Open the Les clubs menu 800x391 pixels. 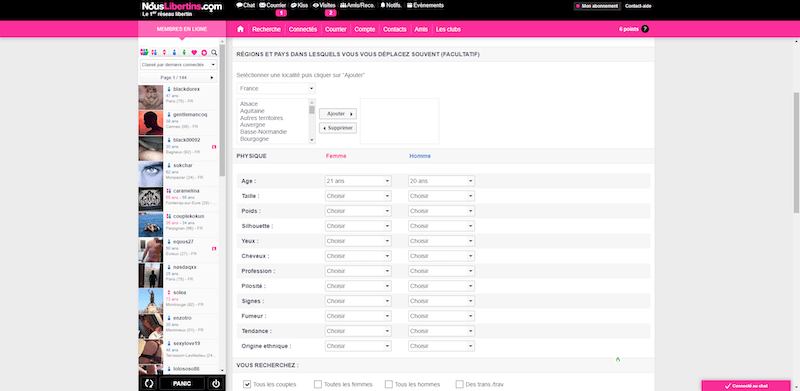coord(448,29)
